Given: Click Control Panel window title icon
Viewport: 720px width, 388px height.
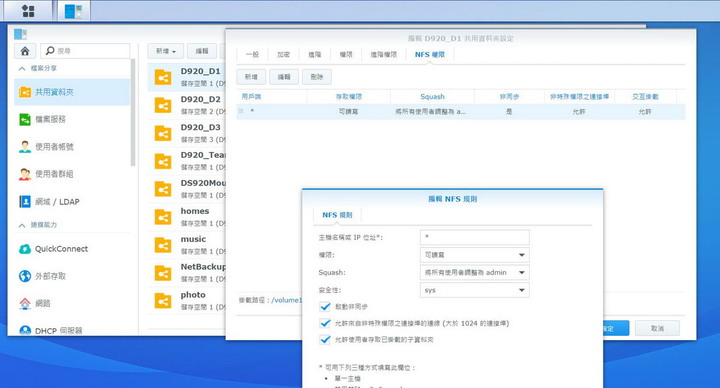Looking at the screenshot, I should click(x=20, y=34).
